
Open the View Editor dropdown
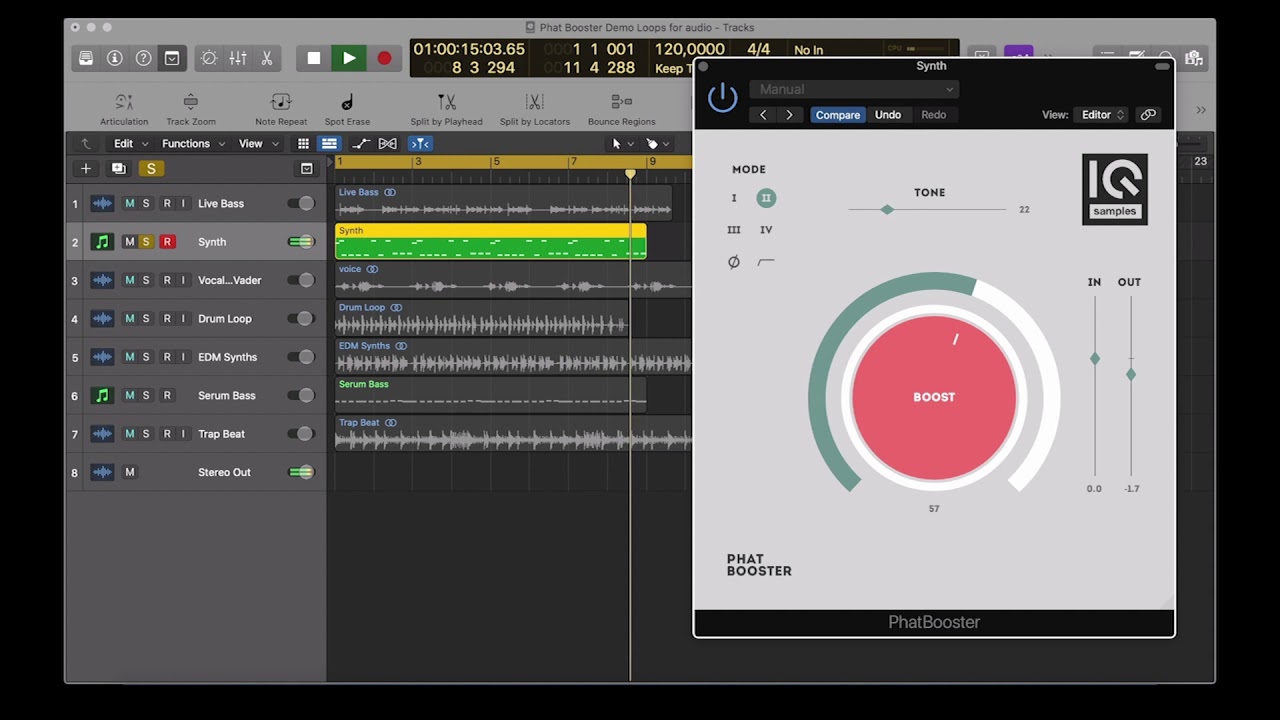point(1101,115)
